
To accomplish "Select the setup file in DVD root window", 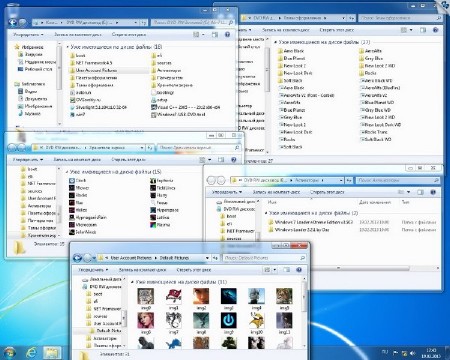I will [x=159, y=100].
